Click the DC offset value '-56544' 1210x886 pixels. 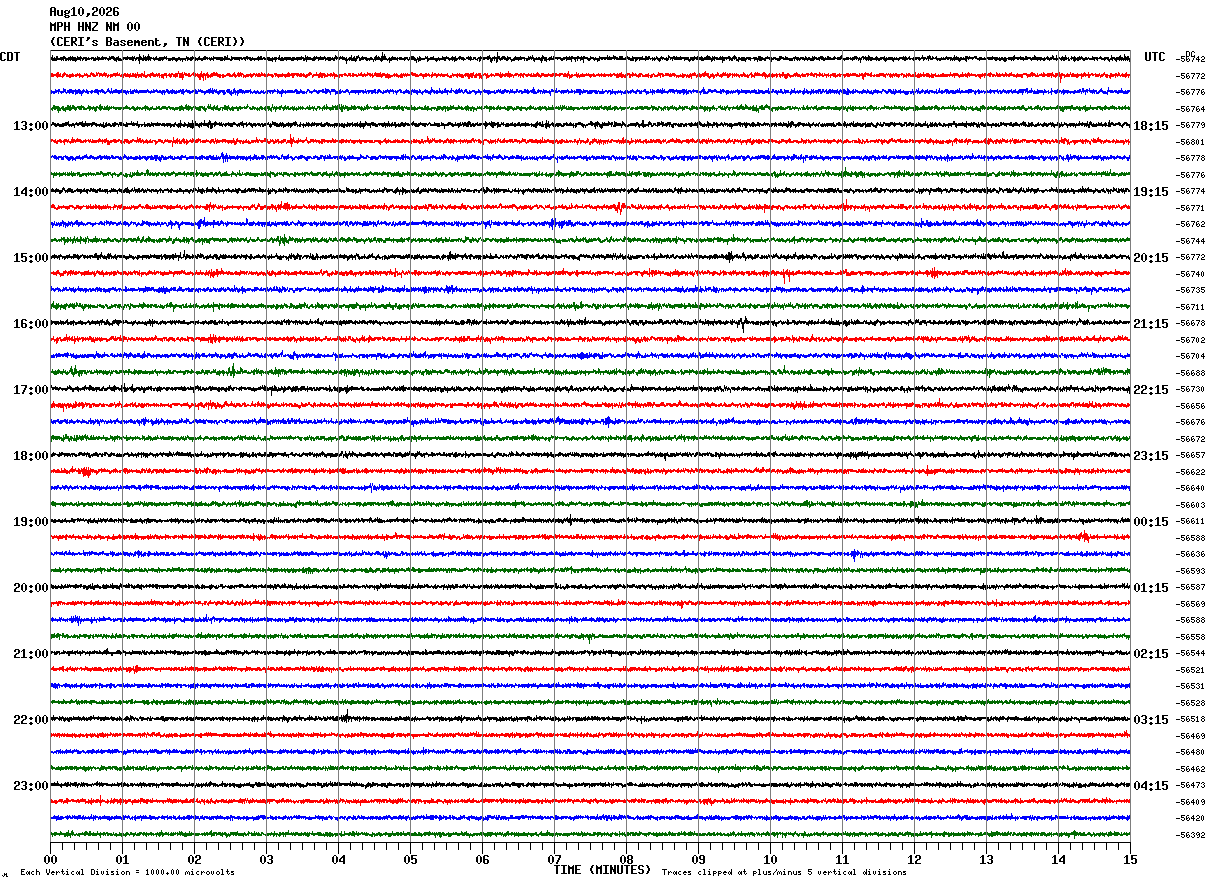point(1191,654)
